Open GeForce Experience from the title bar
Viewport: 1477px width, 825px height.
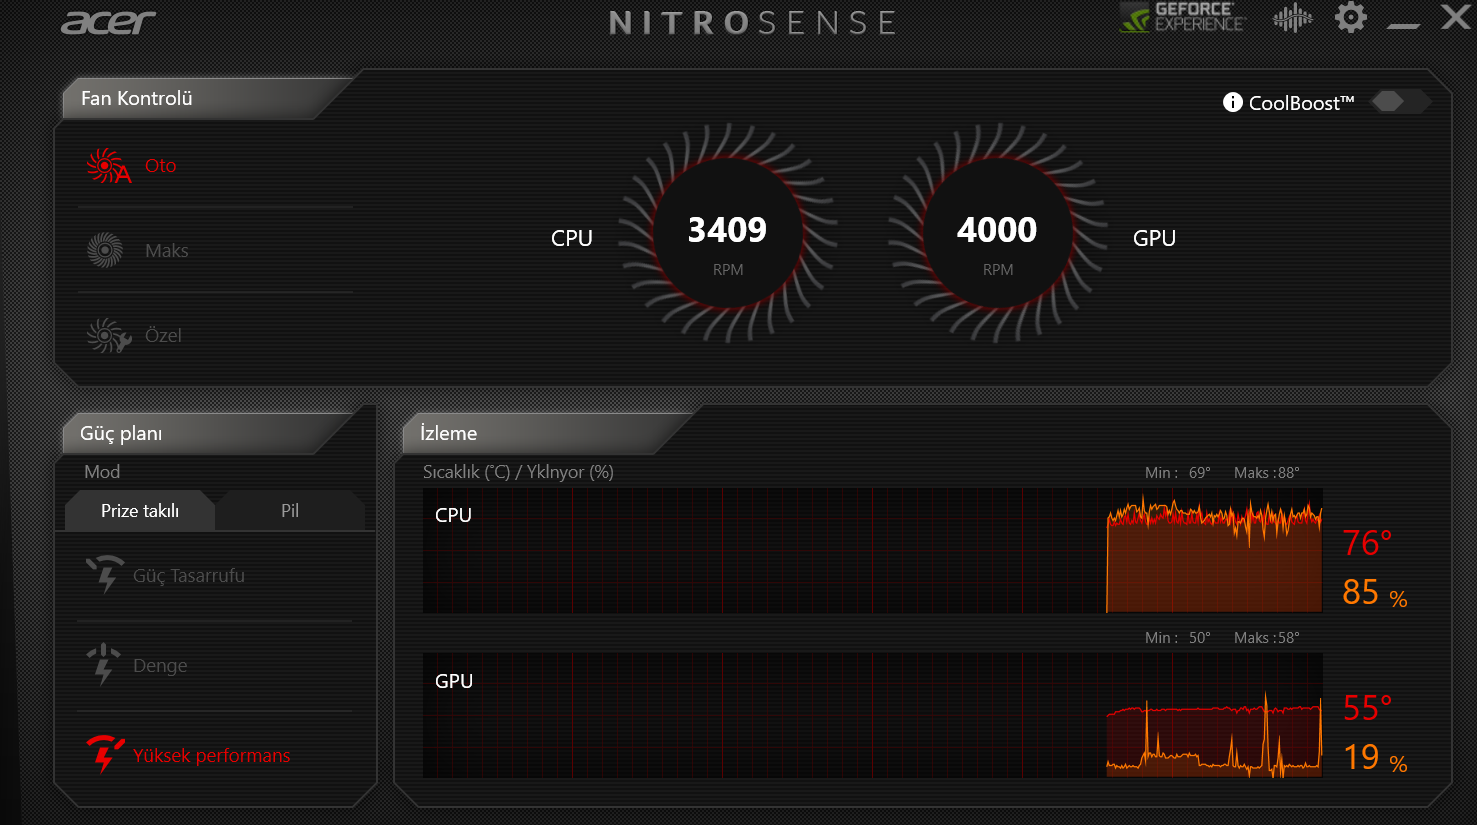click(x=1183, y=17)
